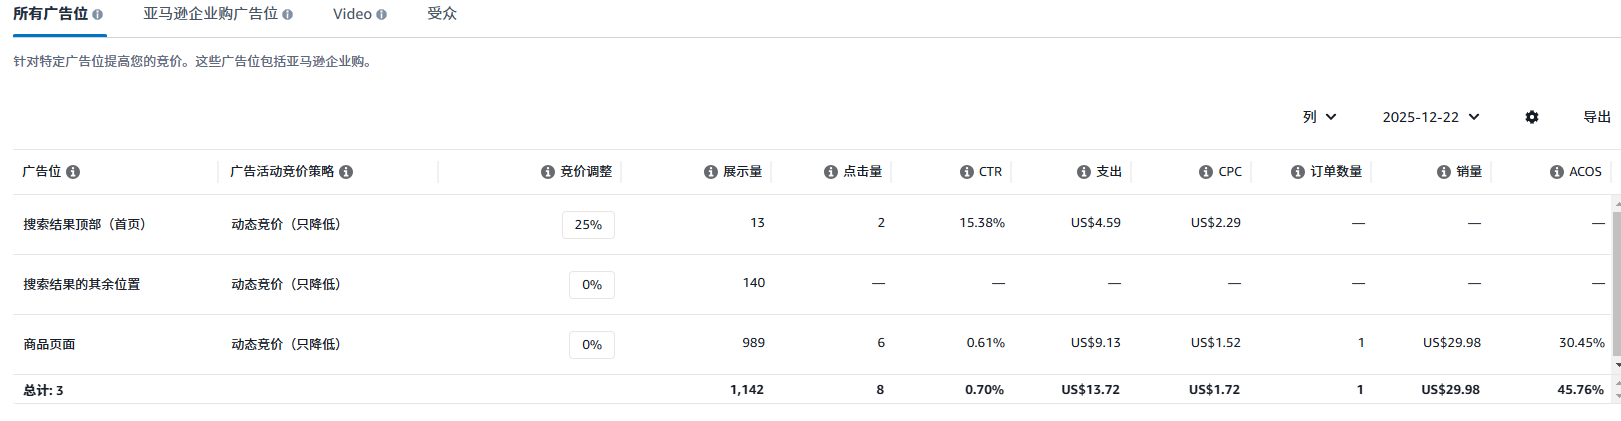Open the 亚马逊企业购广告位 tab
The width and height of the screenshot is (1621, 421).
210,14
